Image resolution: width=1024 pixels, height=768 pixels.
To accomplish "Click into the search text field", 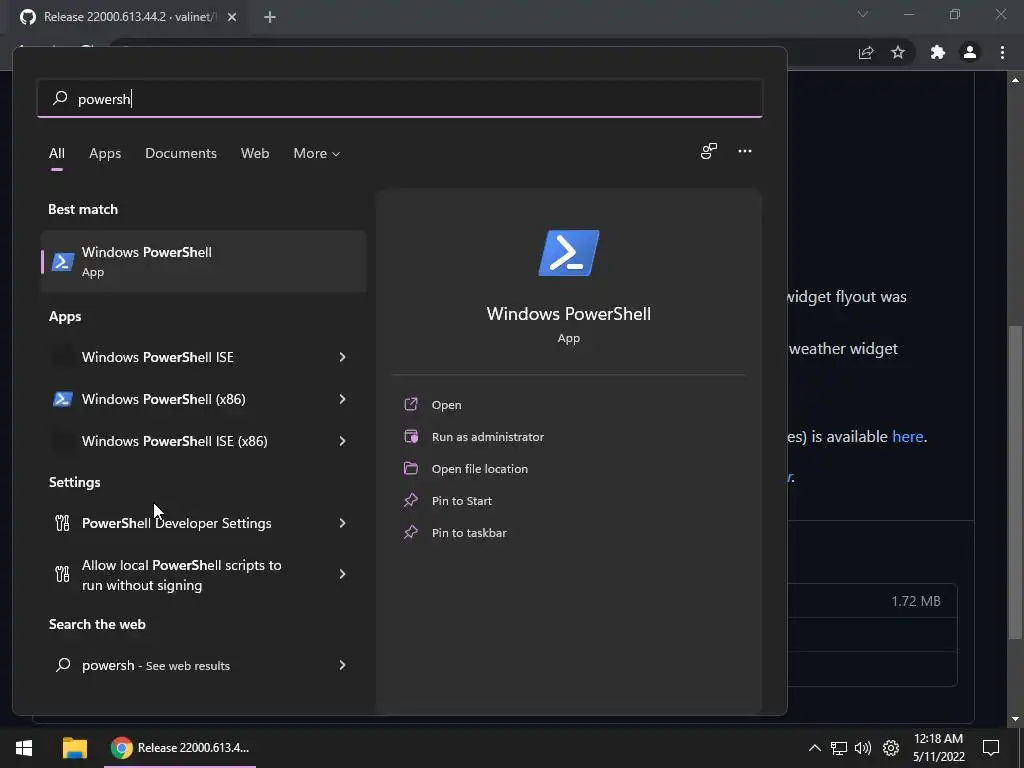I will point(400,99).
